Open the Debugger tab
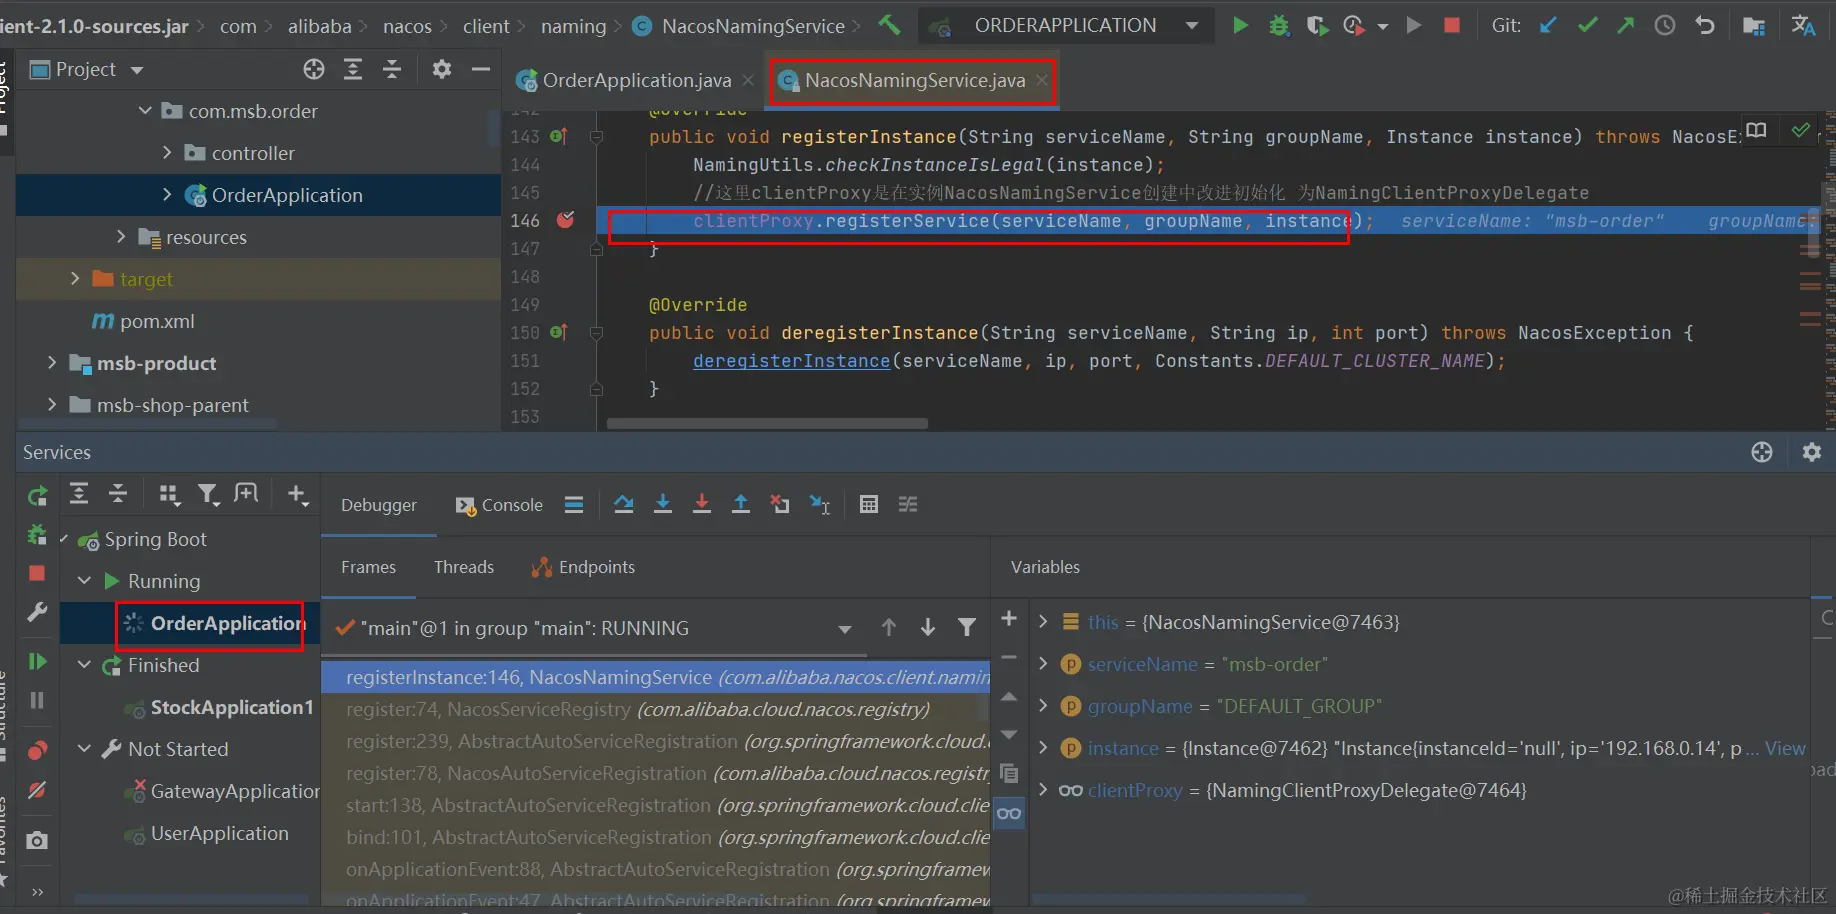Image resolution: width=1836 pixels, height=914 pixels. 379,505
